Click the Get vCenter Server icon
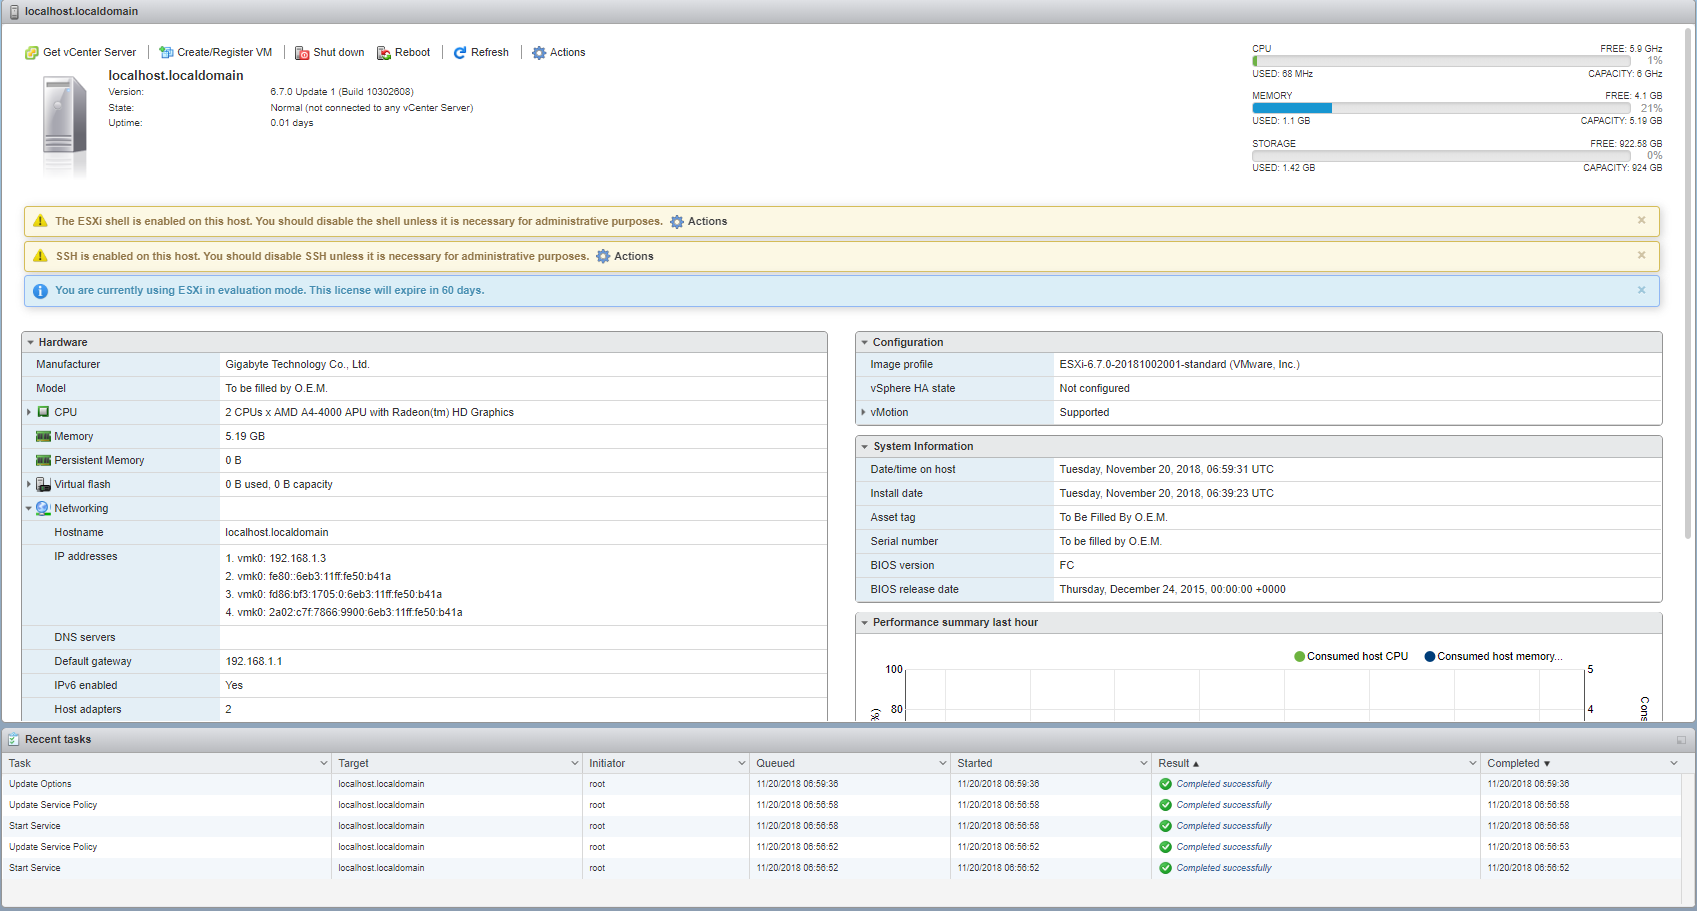The width and height of the screenshot is (1697, 911). [32, 53]
